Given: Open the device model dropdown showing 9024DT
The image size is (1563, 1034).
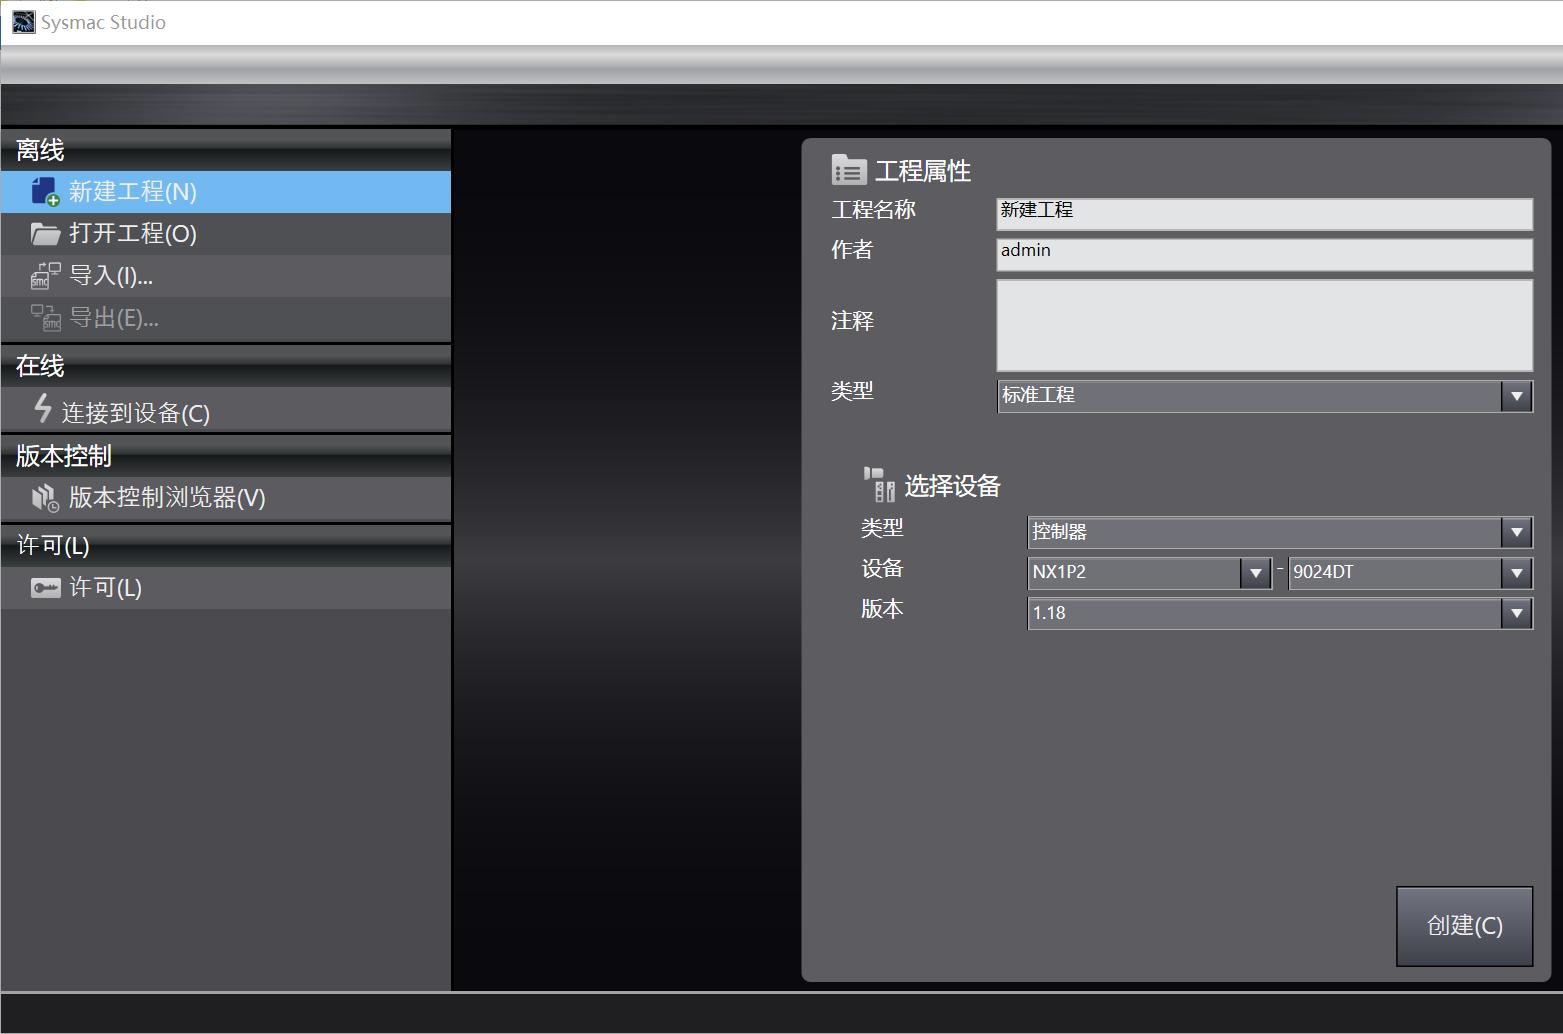Looking at the screenshot, I should tap(1411, 573).
